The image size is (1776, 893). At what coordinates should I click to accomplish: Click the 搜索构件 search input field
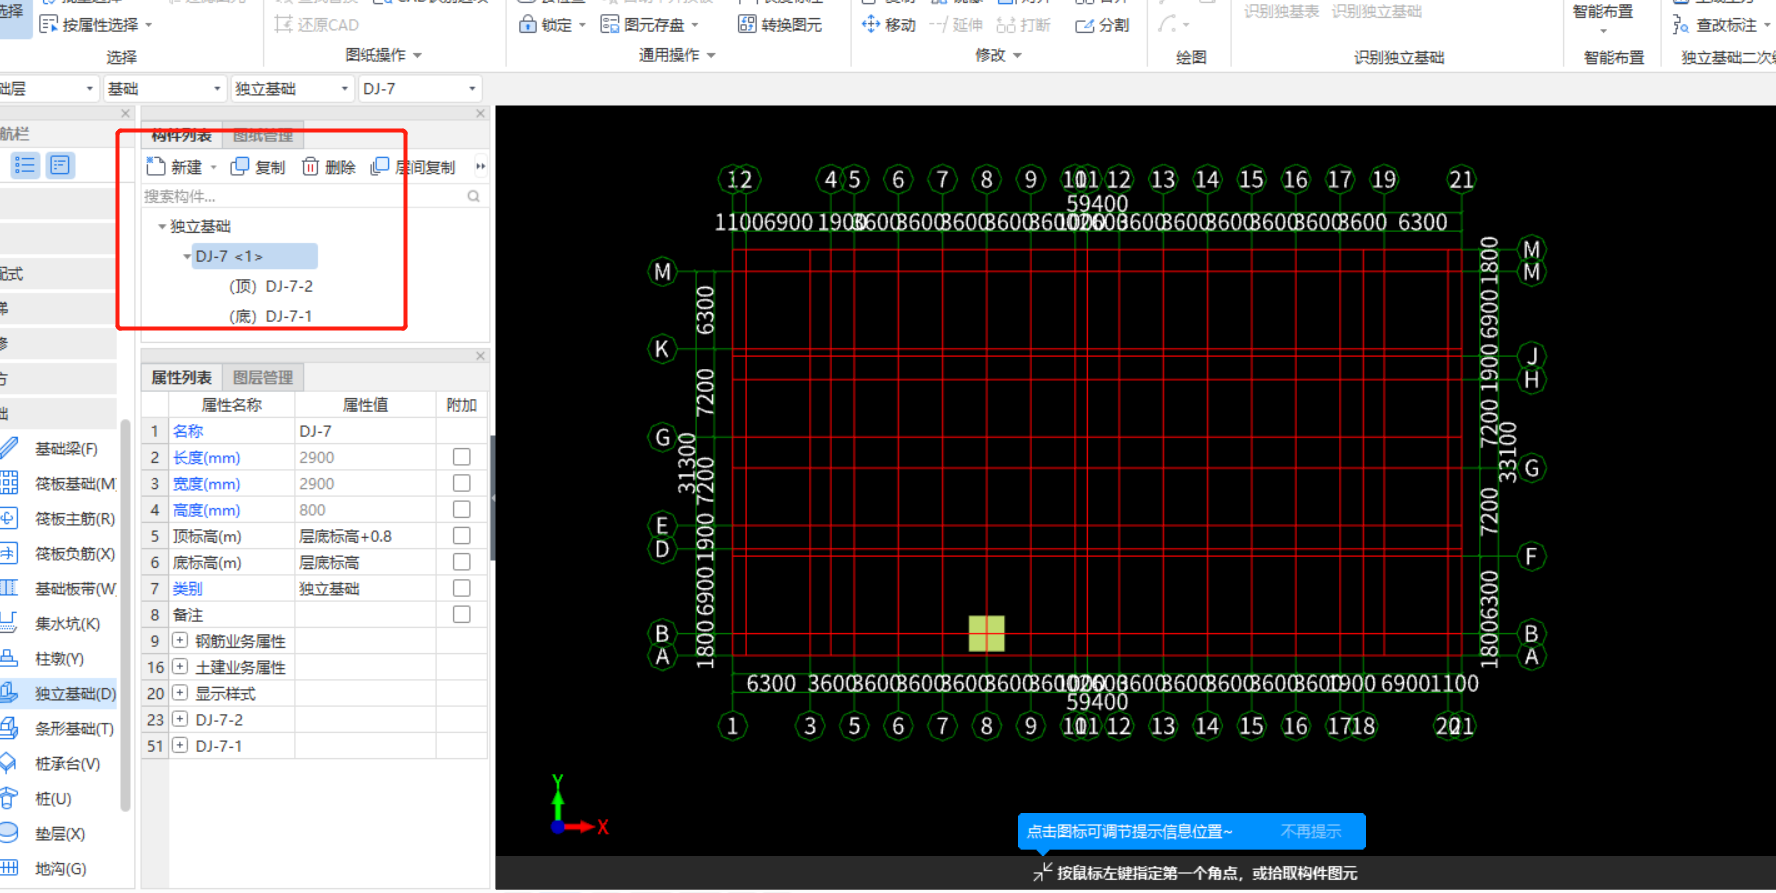tap(303, 196)
